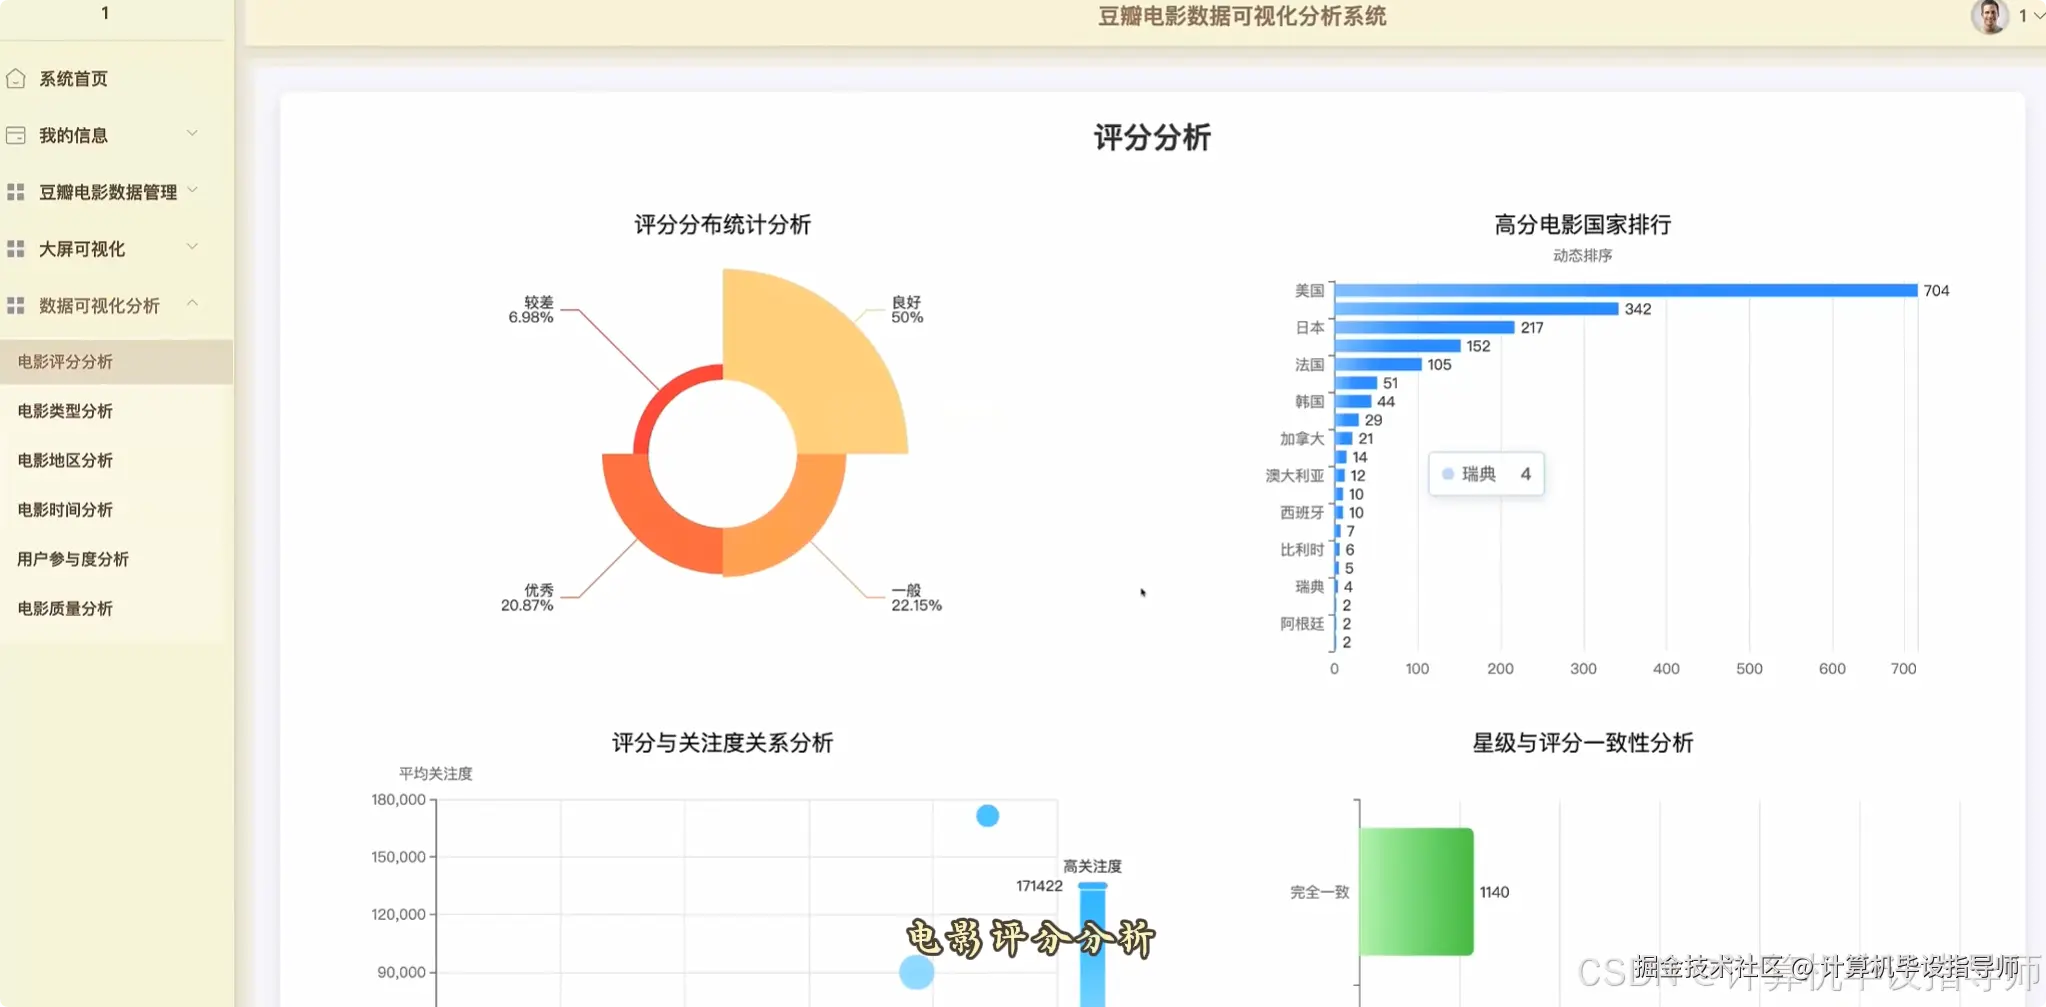Select the 我的信息 profile icon
Screen dimensions: 2046x1007
[x=15, y=134]
